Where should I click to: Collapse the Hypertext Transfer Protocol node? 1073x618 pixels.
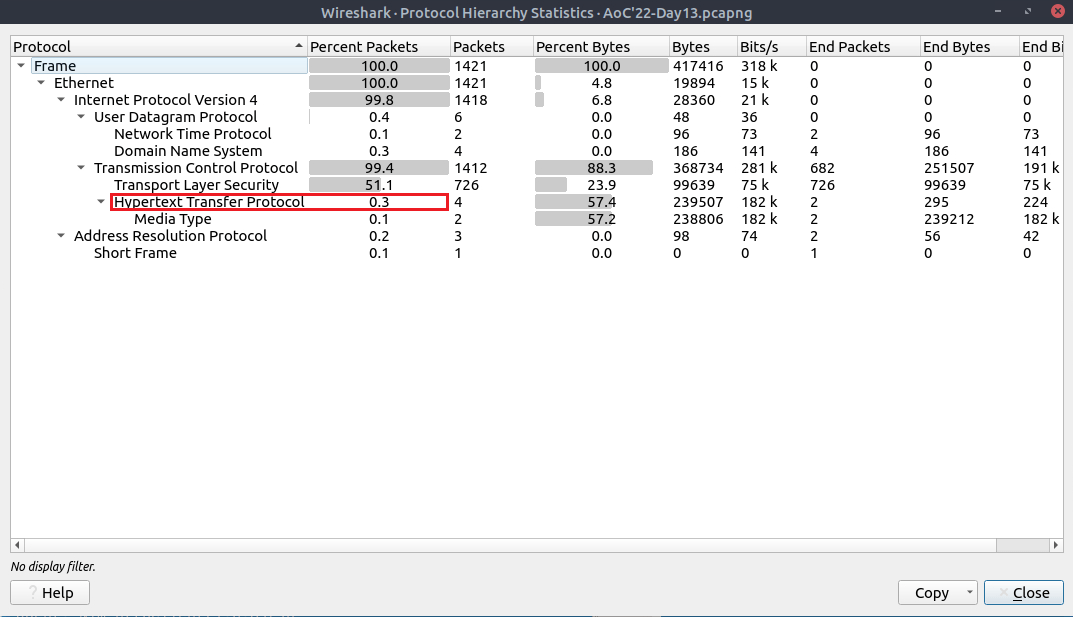(x=101, y=202)
